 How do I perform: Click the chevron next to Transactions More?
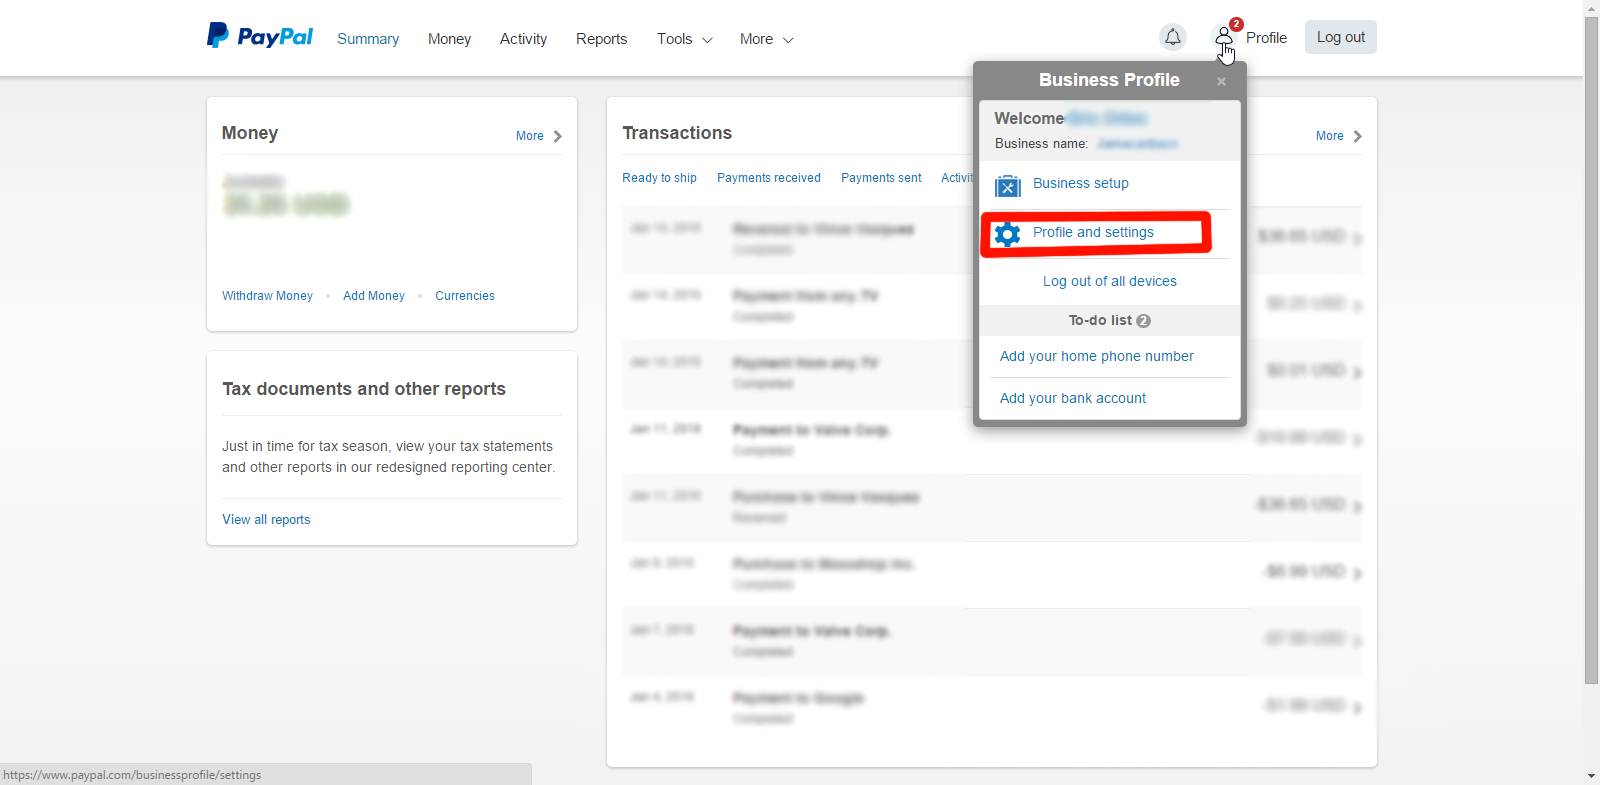1357,136
